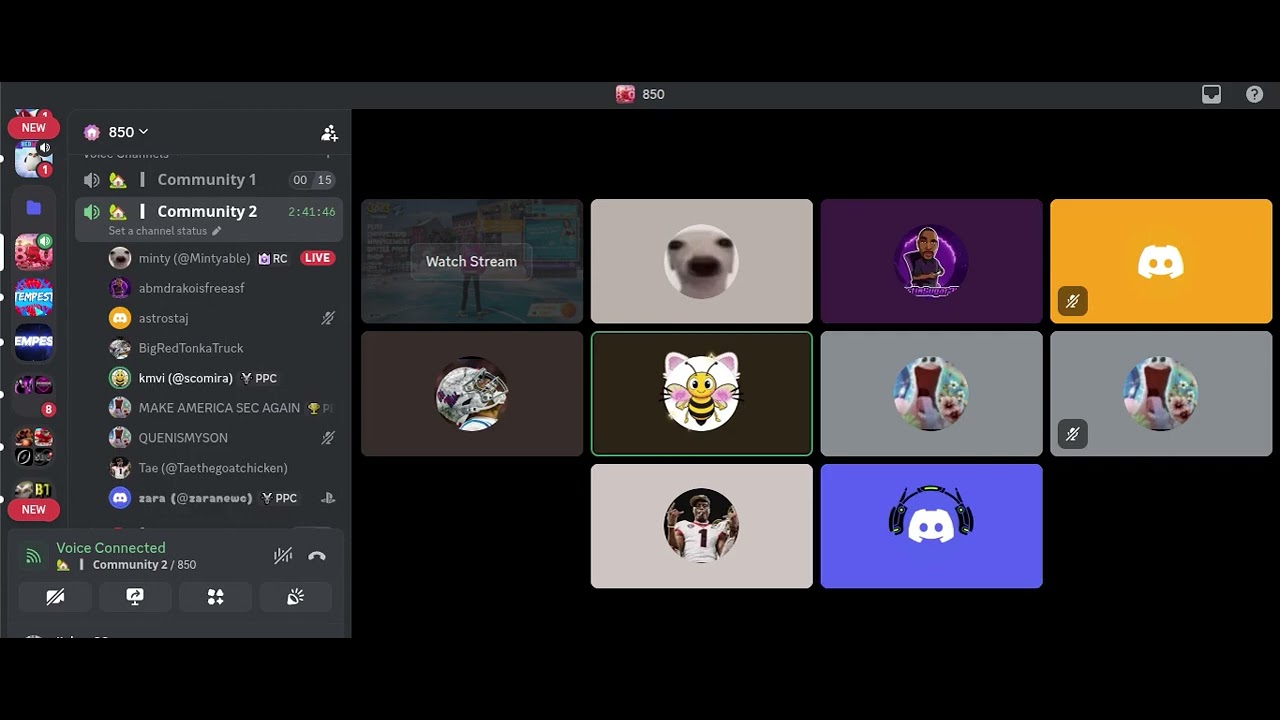The height and width of the screenshot is (720, 1280).
Task: Focus the unmuted screaming-face avatar tile
Action: click(x=931, y=393)
